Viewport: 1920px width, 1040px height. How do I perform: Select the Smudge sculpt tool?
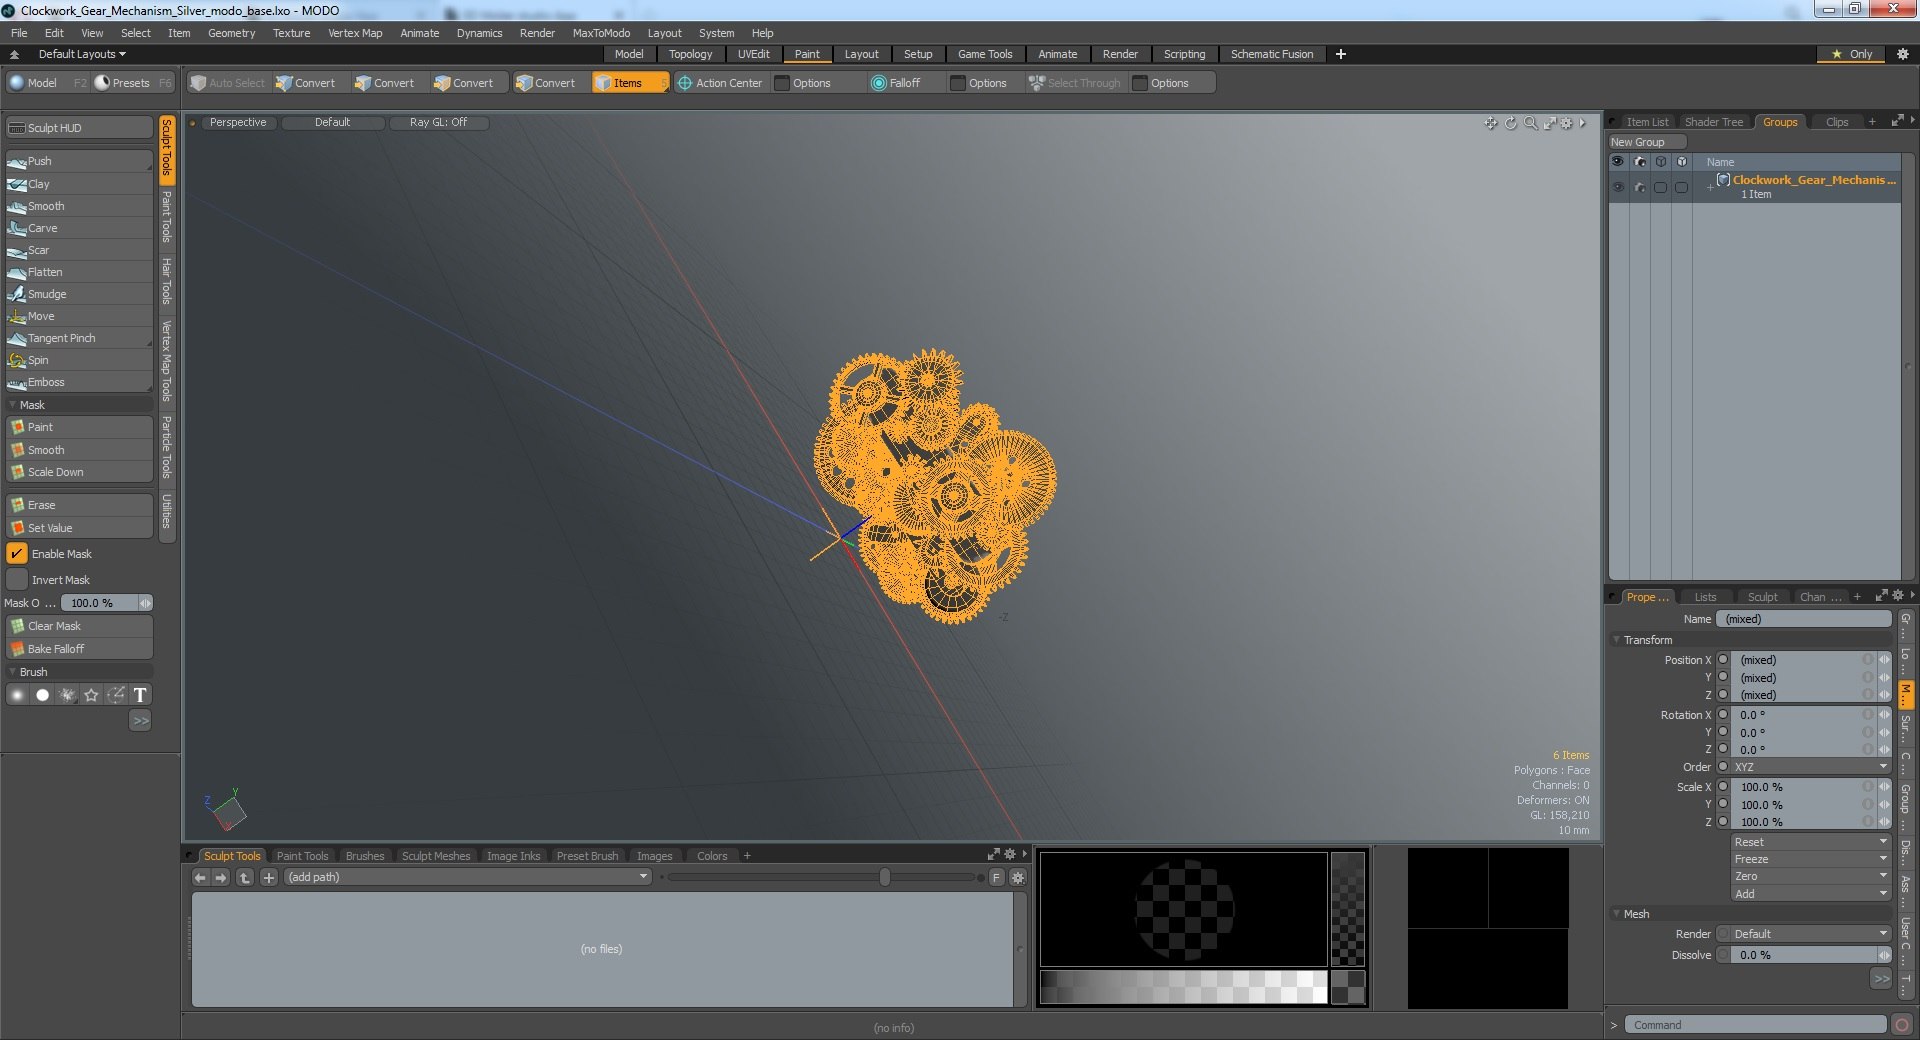[x=79, y=294]
